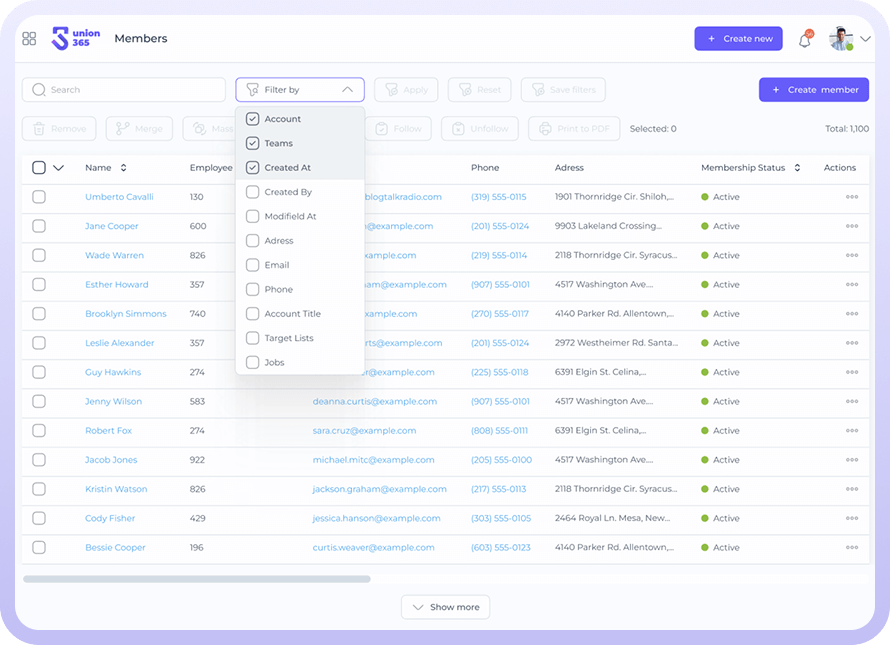Click the Remove trash icon
This screenshot has height=645, width=890.
click(x=39, y=129)
